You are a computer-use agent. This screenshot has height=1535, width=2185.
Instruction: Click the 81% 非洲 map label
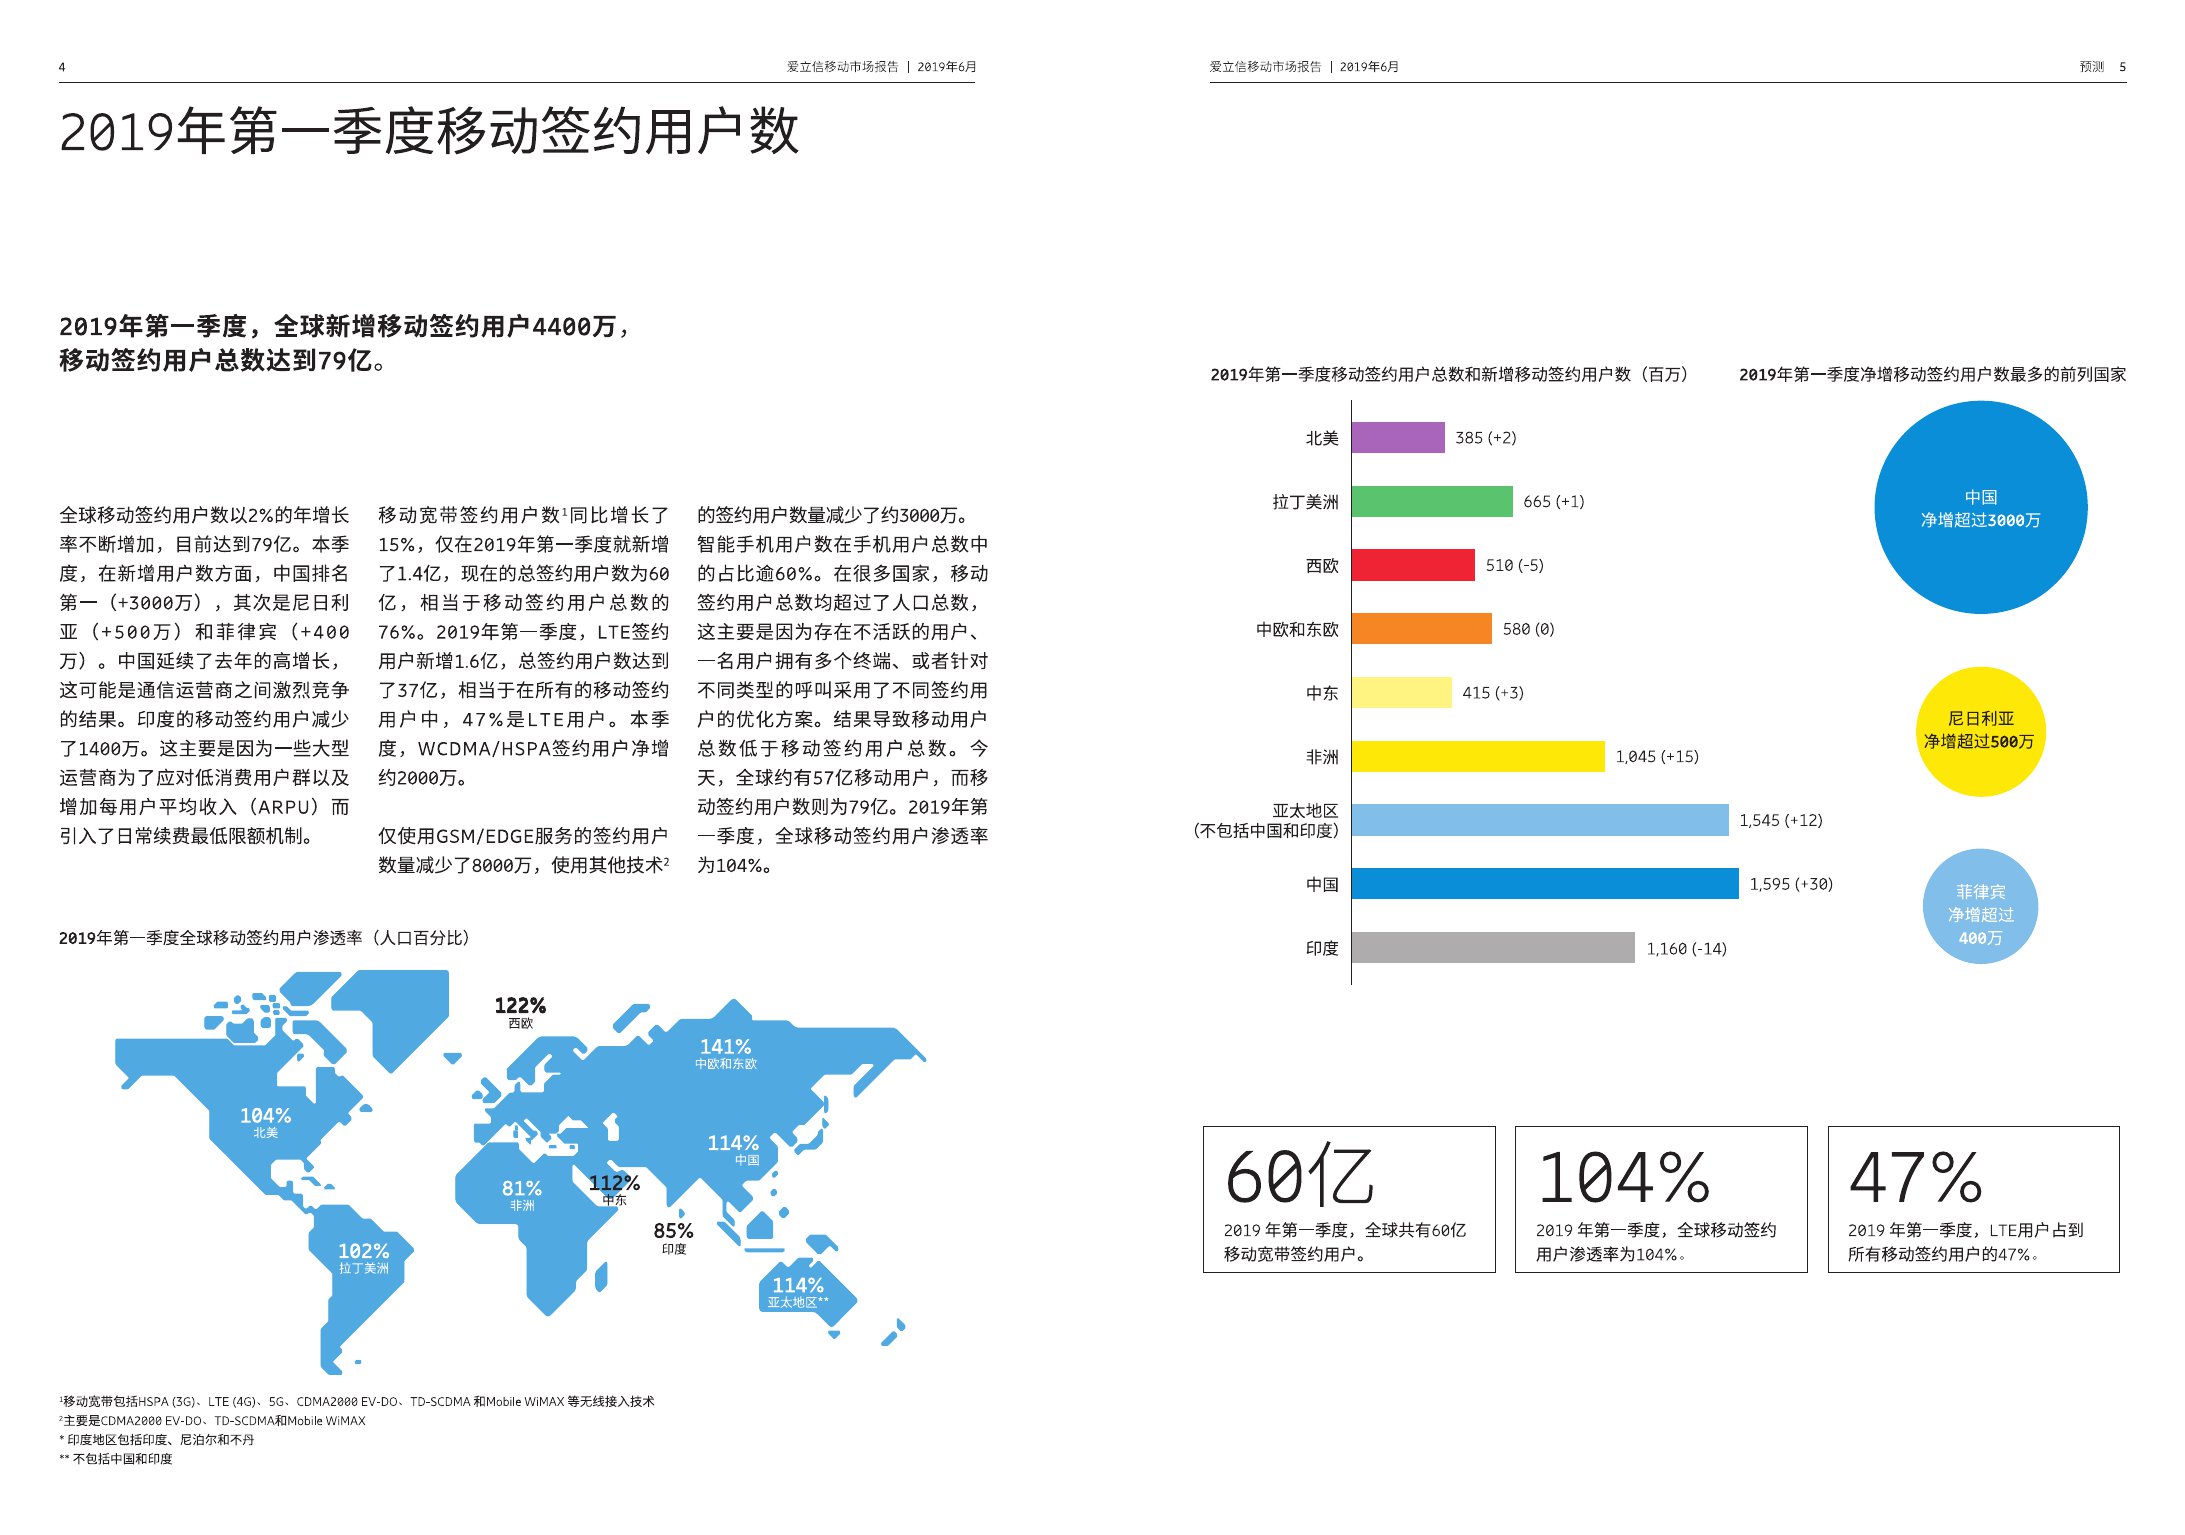click(x=521, y=1194)
